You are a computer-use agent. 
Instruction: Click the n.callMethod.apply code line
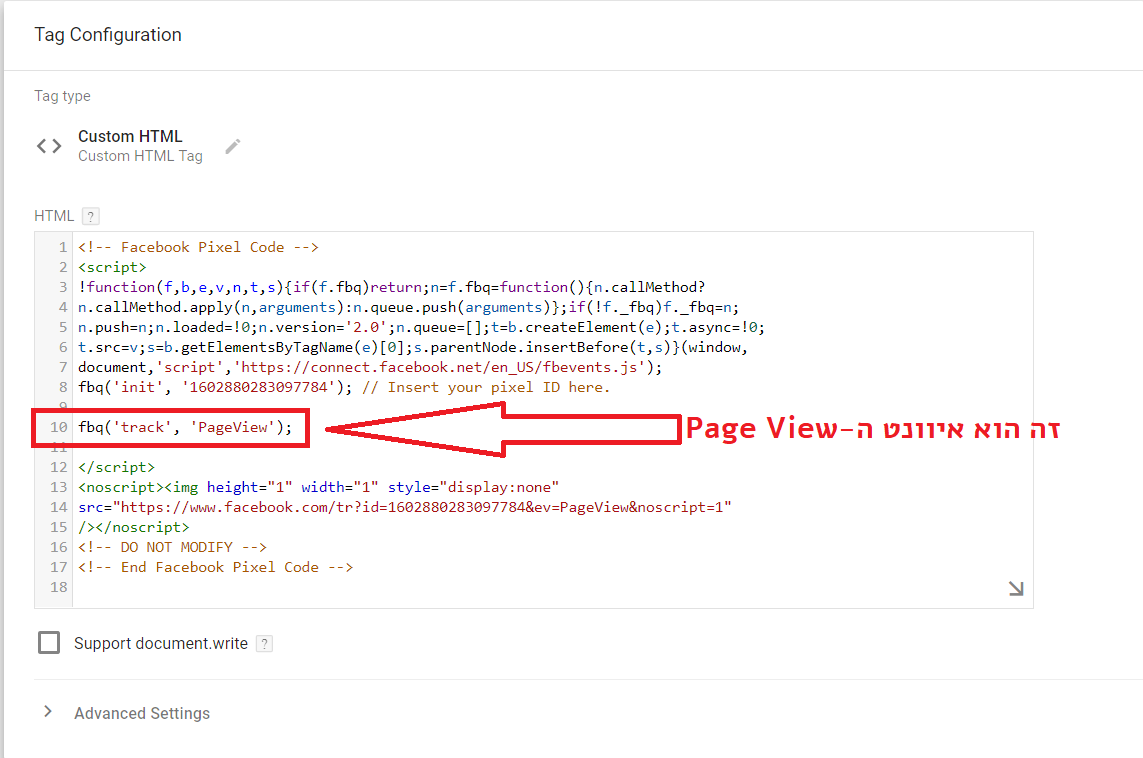[x=408, y=308]
